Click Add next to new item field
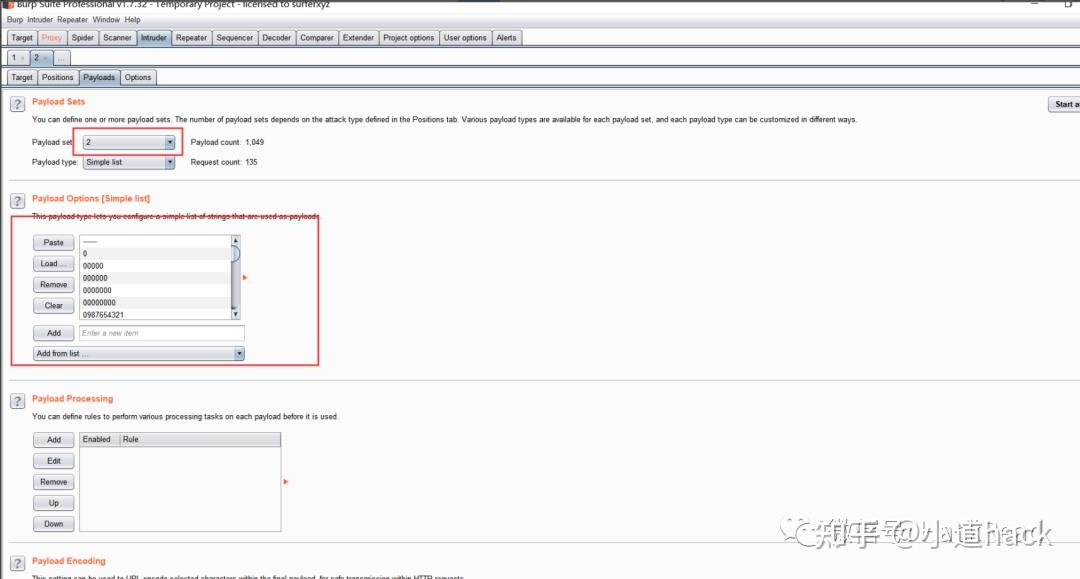1080x579 pixels. (x=54, y=333)
